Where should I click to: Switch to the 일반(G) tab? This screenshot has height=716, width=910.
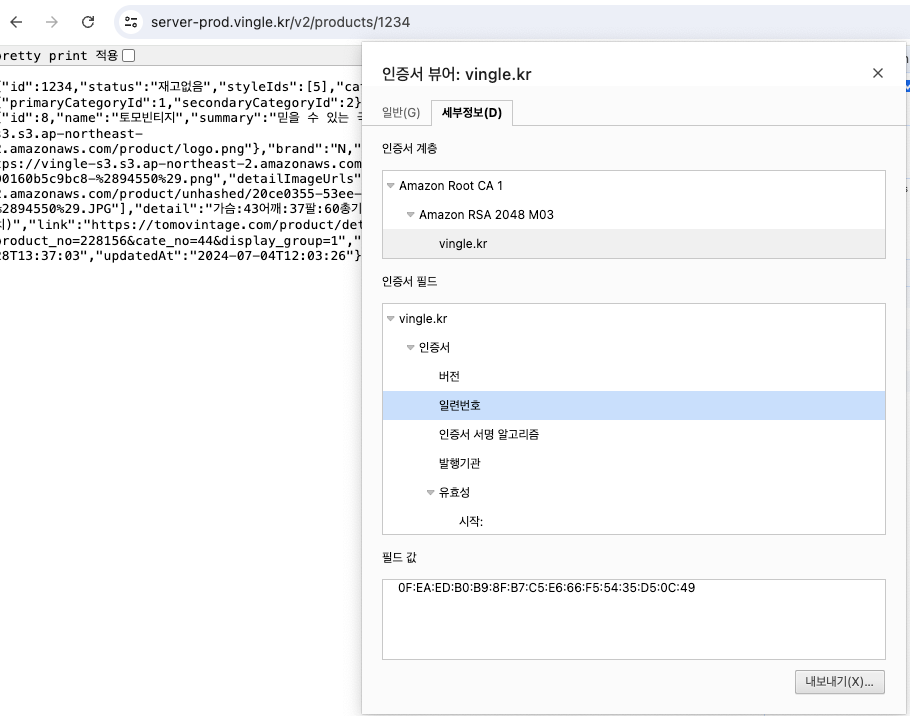(x=401, y=113)
